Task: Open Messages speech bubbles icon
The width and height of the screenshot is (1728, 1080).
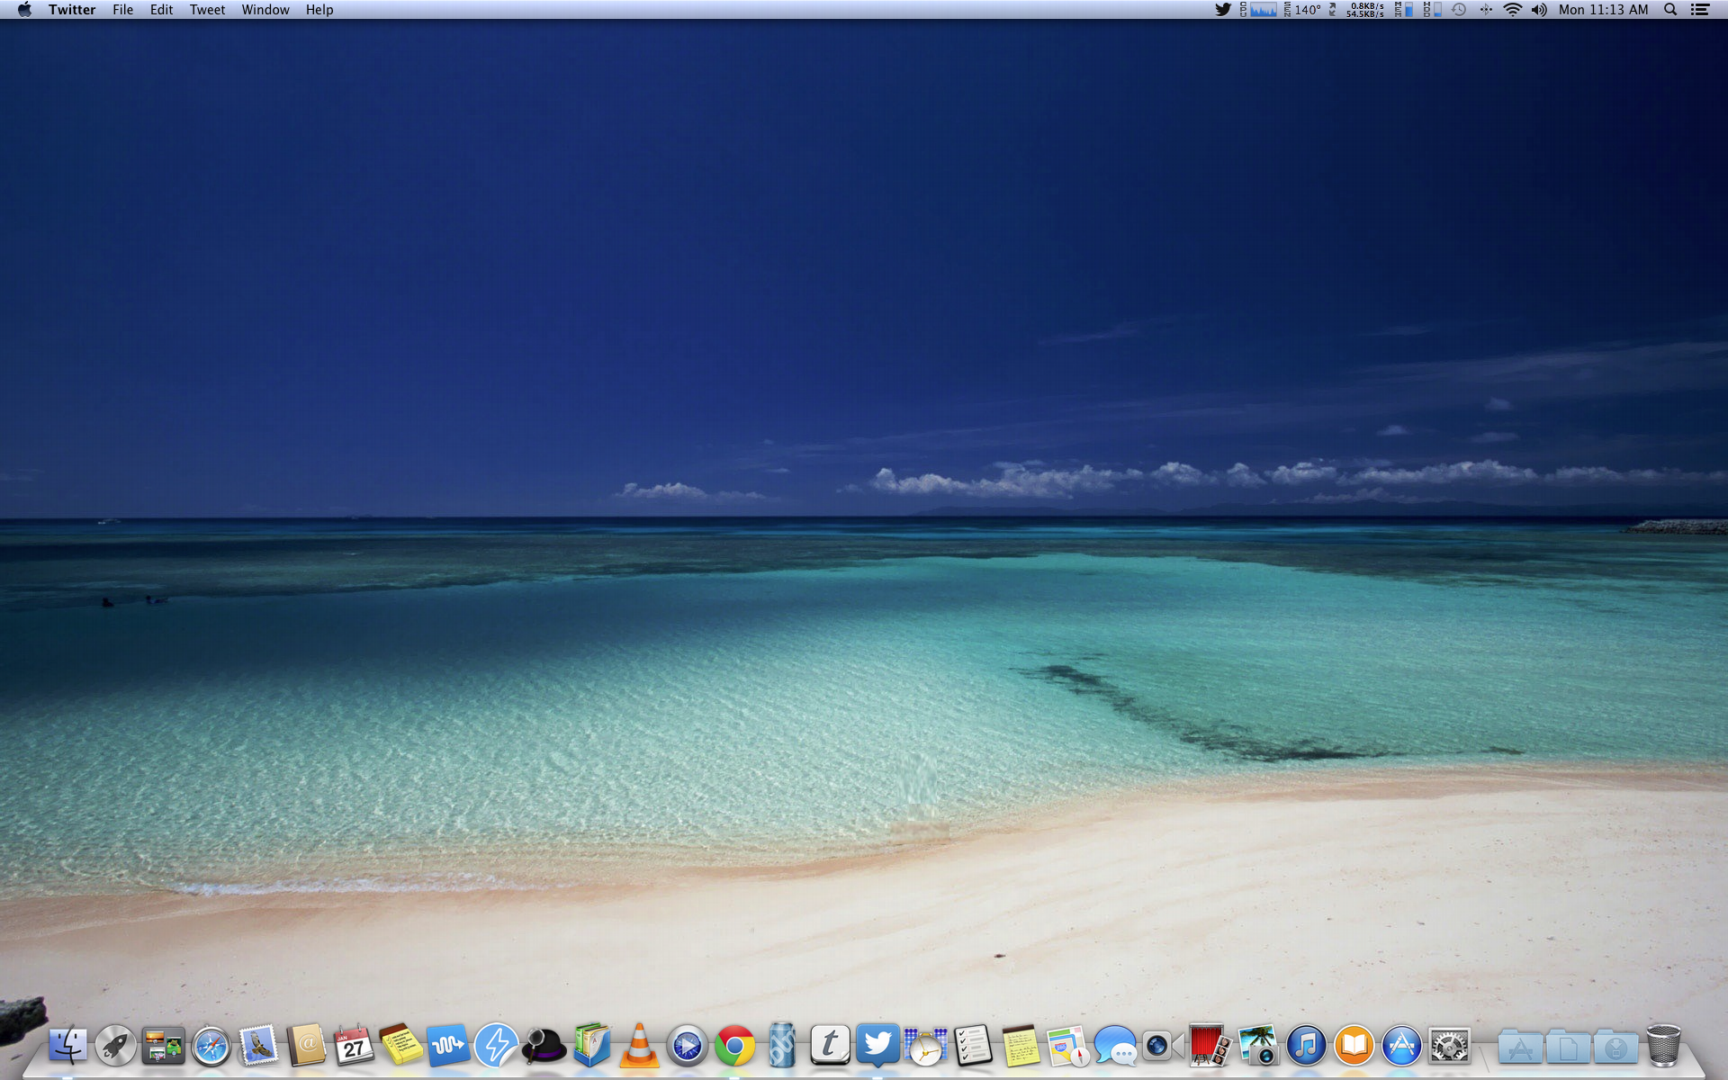Action: pos(1115,1046)
